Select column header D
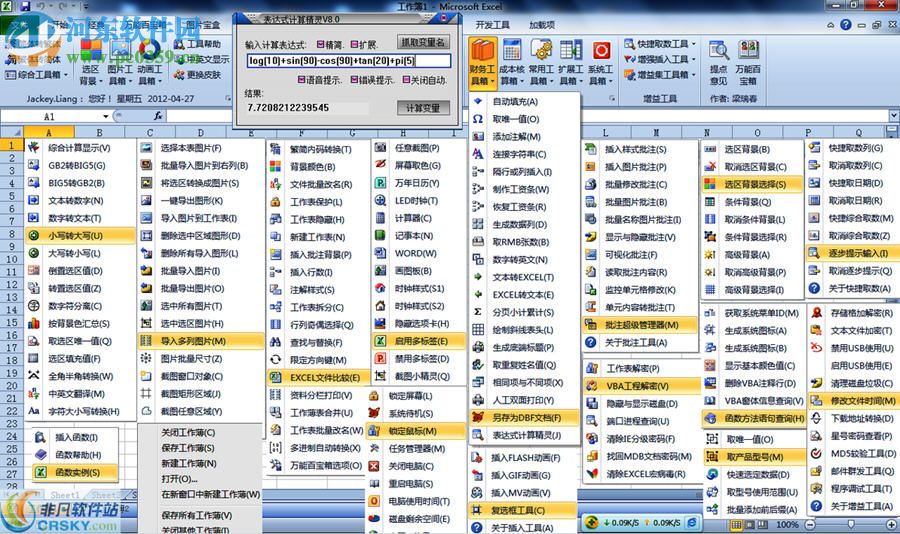This screenshot has height=534, width=900. pyautogui.click(x=200, y=133)
